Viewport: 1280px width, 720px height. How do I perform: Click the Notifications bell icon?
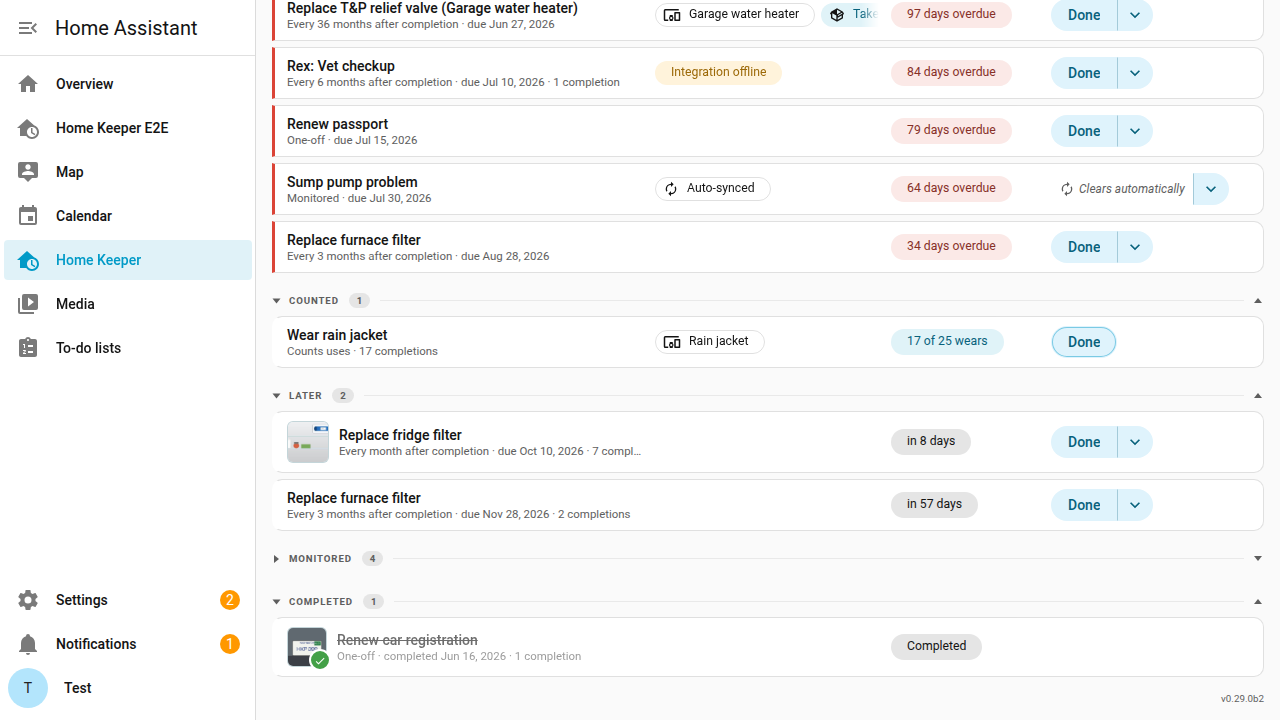click(28, 644)
